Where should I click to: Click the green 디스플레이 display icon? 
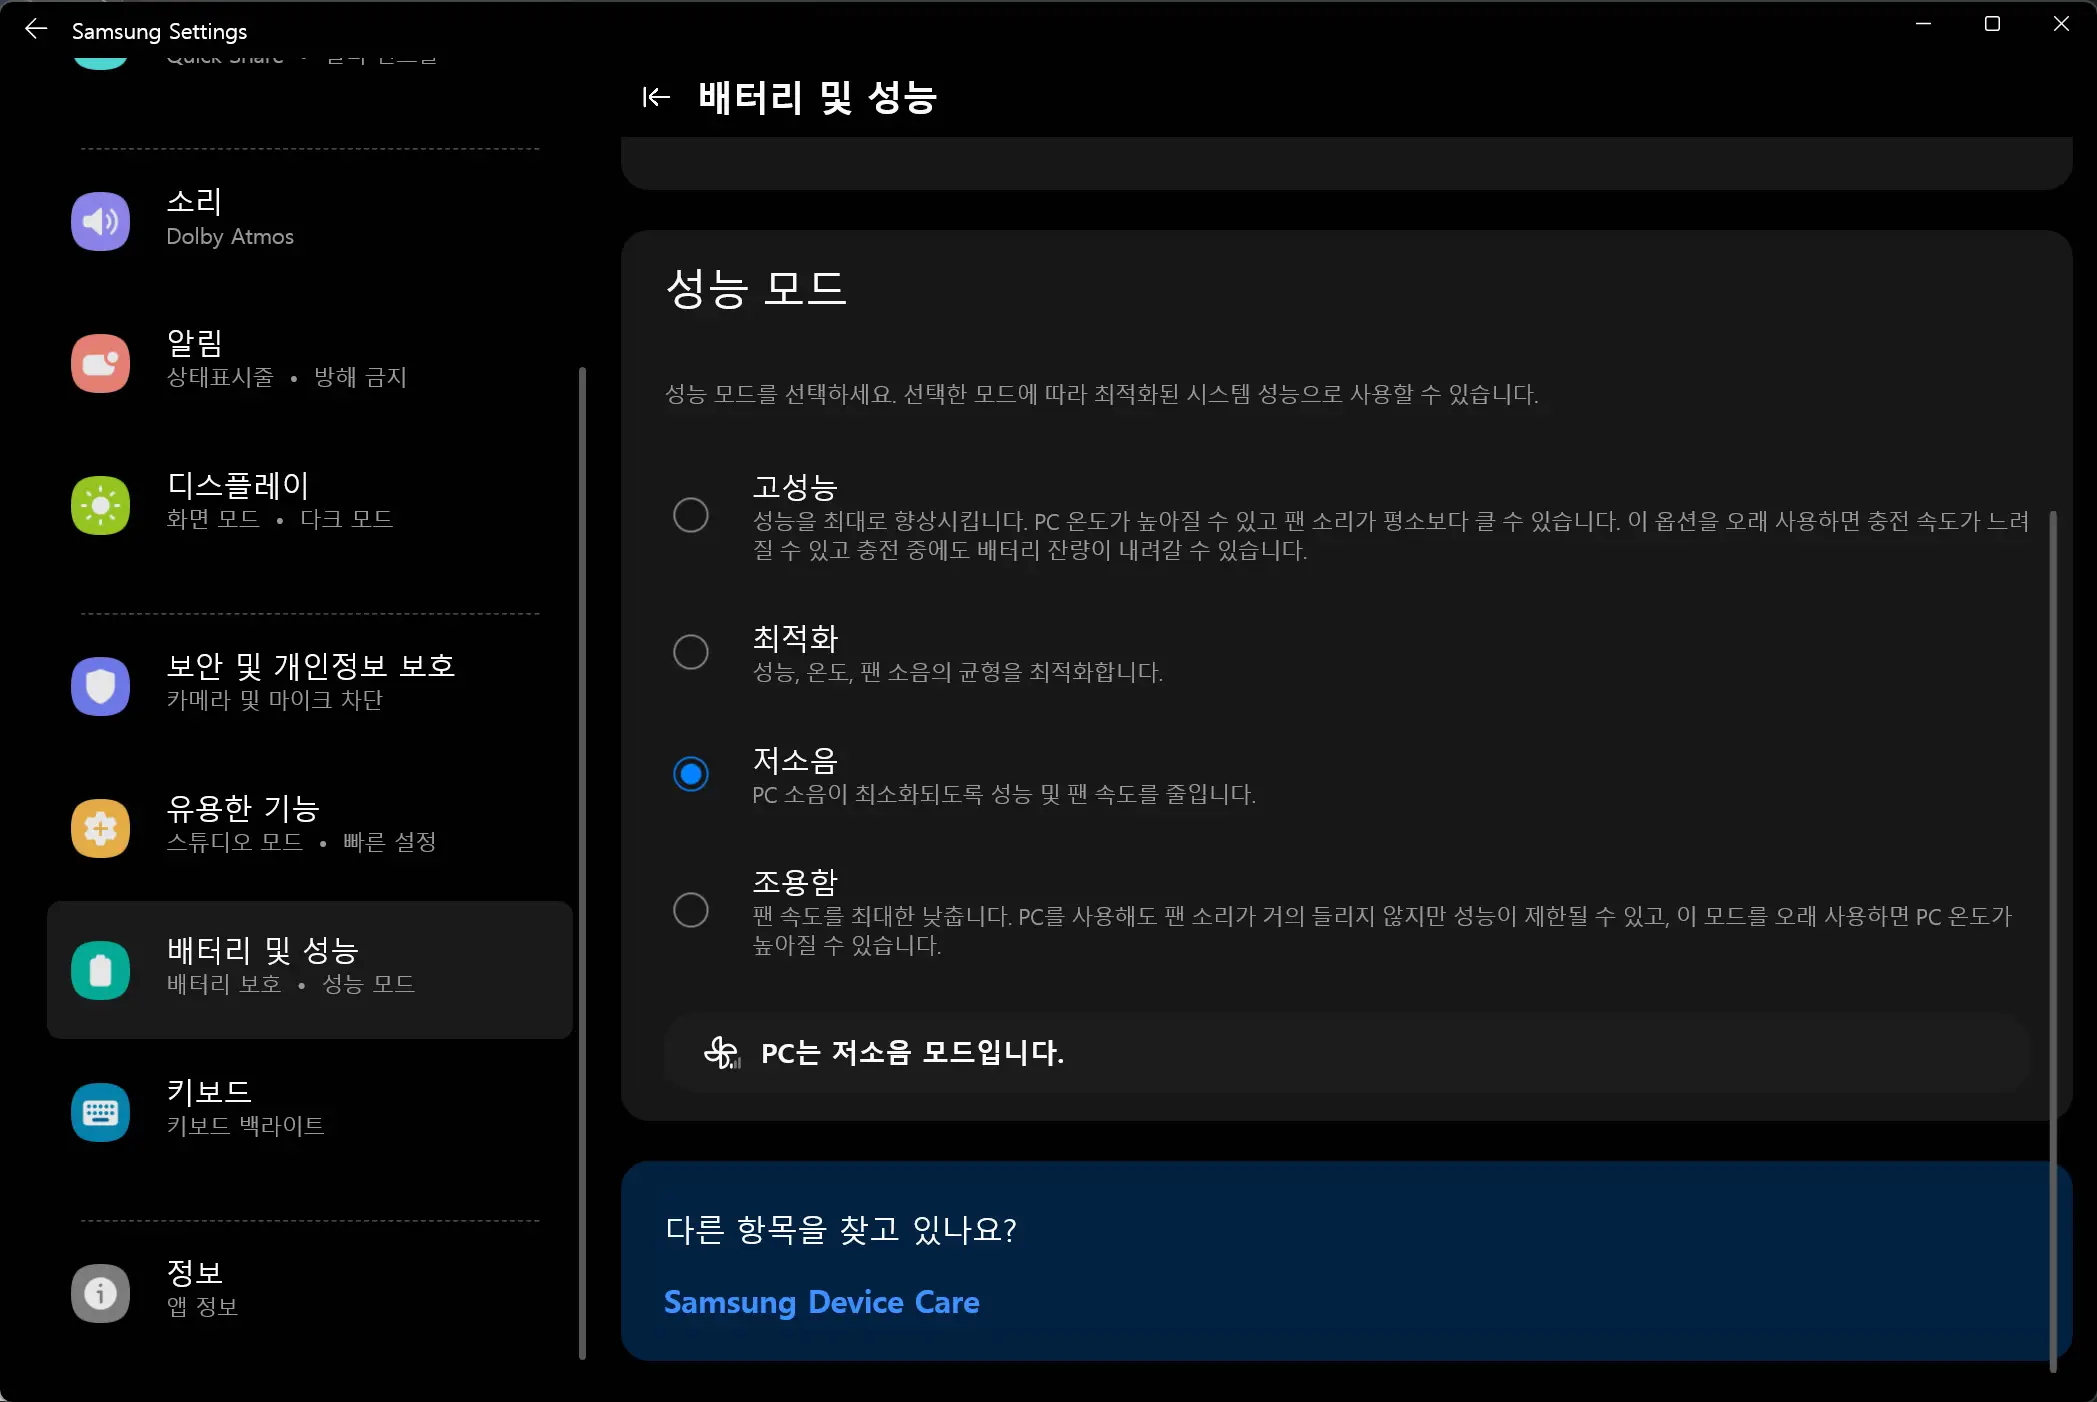point(100,505)
